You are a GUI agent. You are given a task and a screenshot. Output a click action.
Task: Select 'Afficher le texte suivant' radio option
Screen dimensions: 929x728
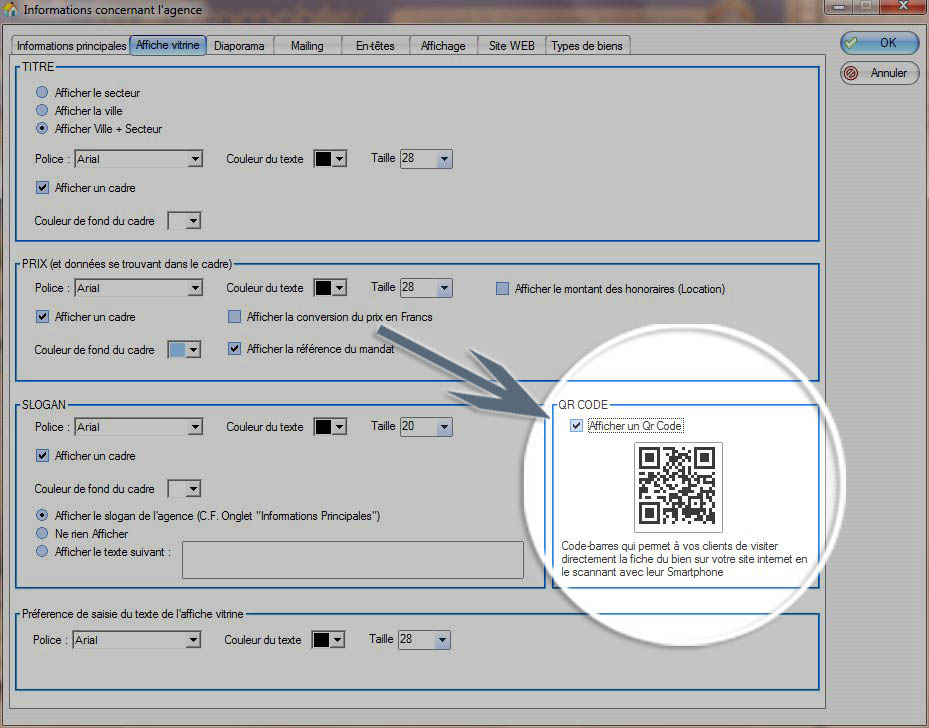coord(42,551)
